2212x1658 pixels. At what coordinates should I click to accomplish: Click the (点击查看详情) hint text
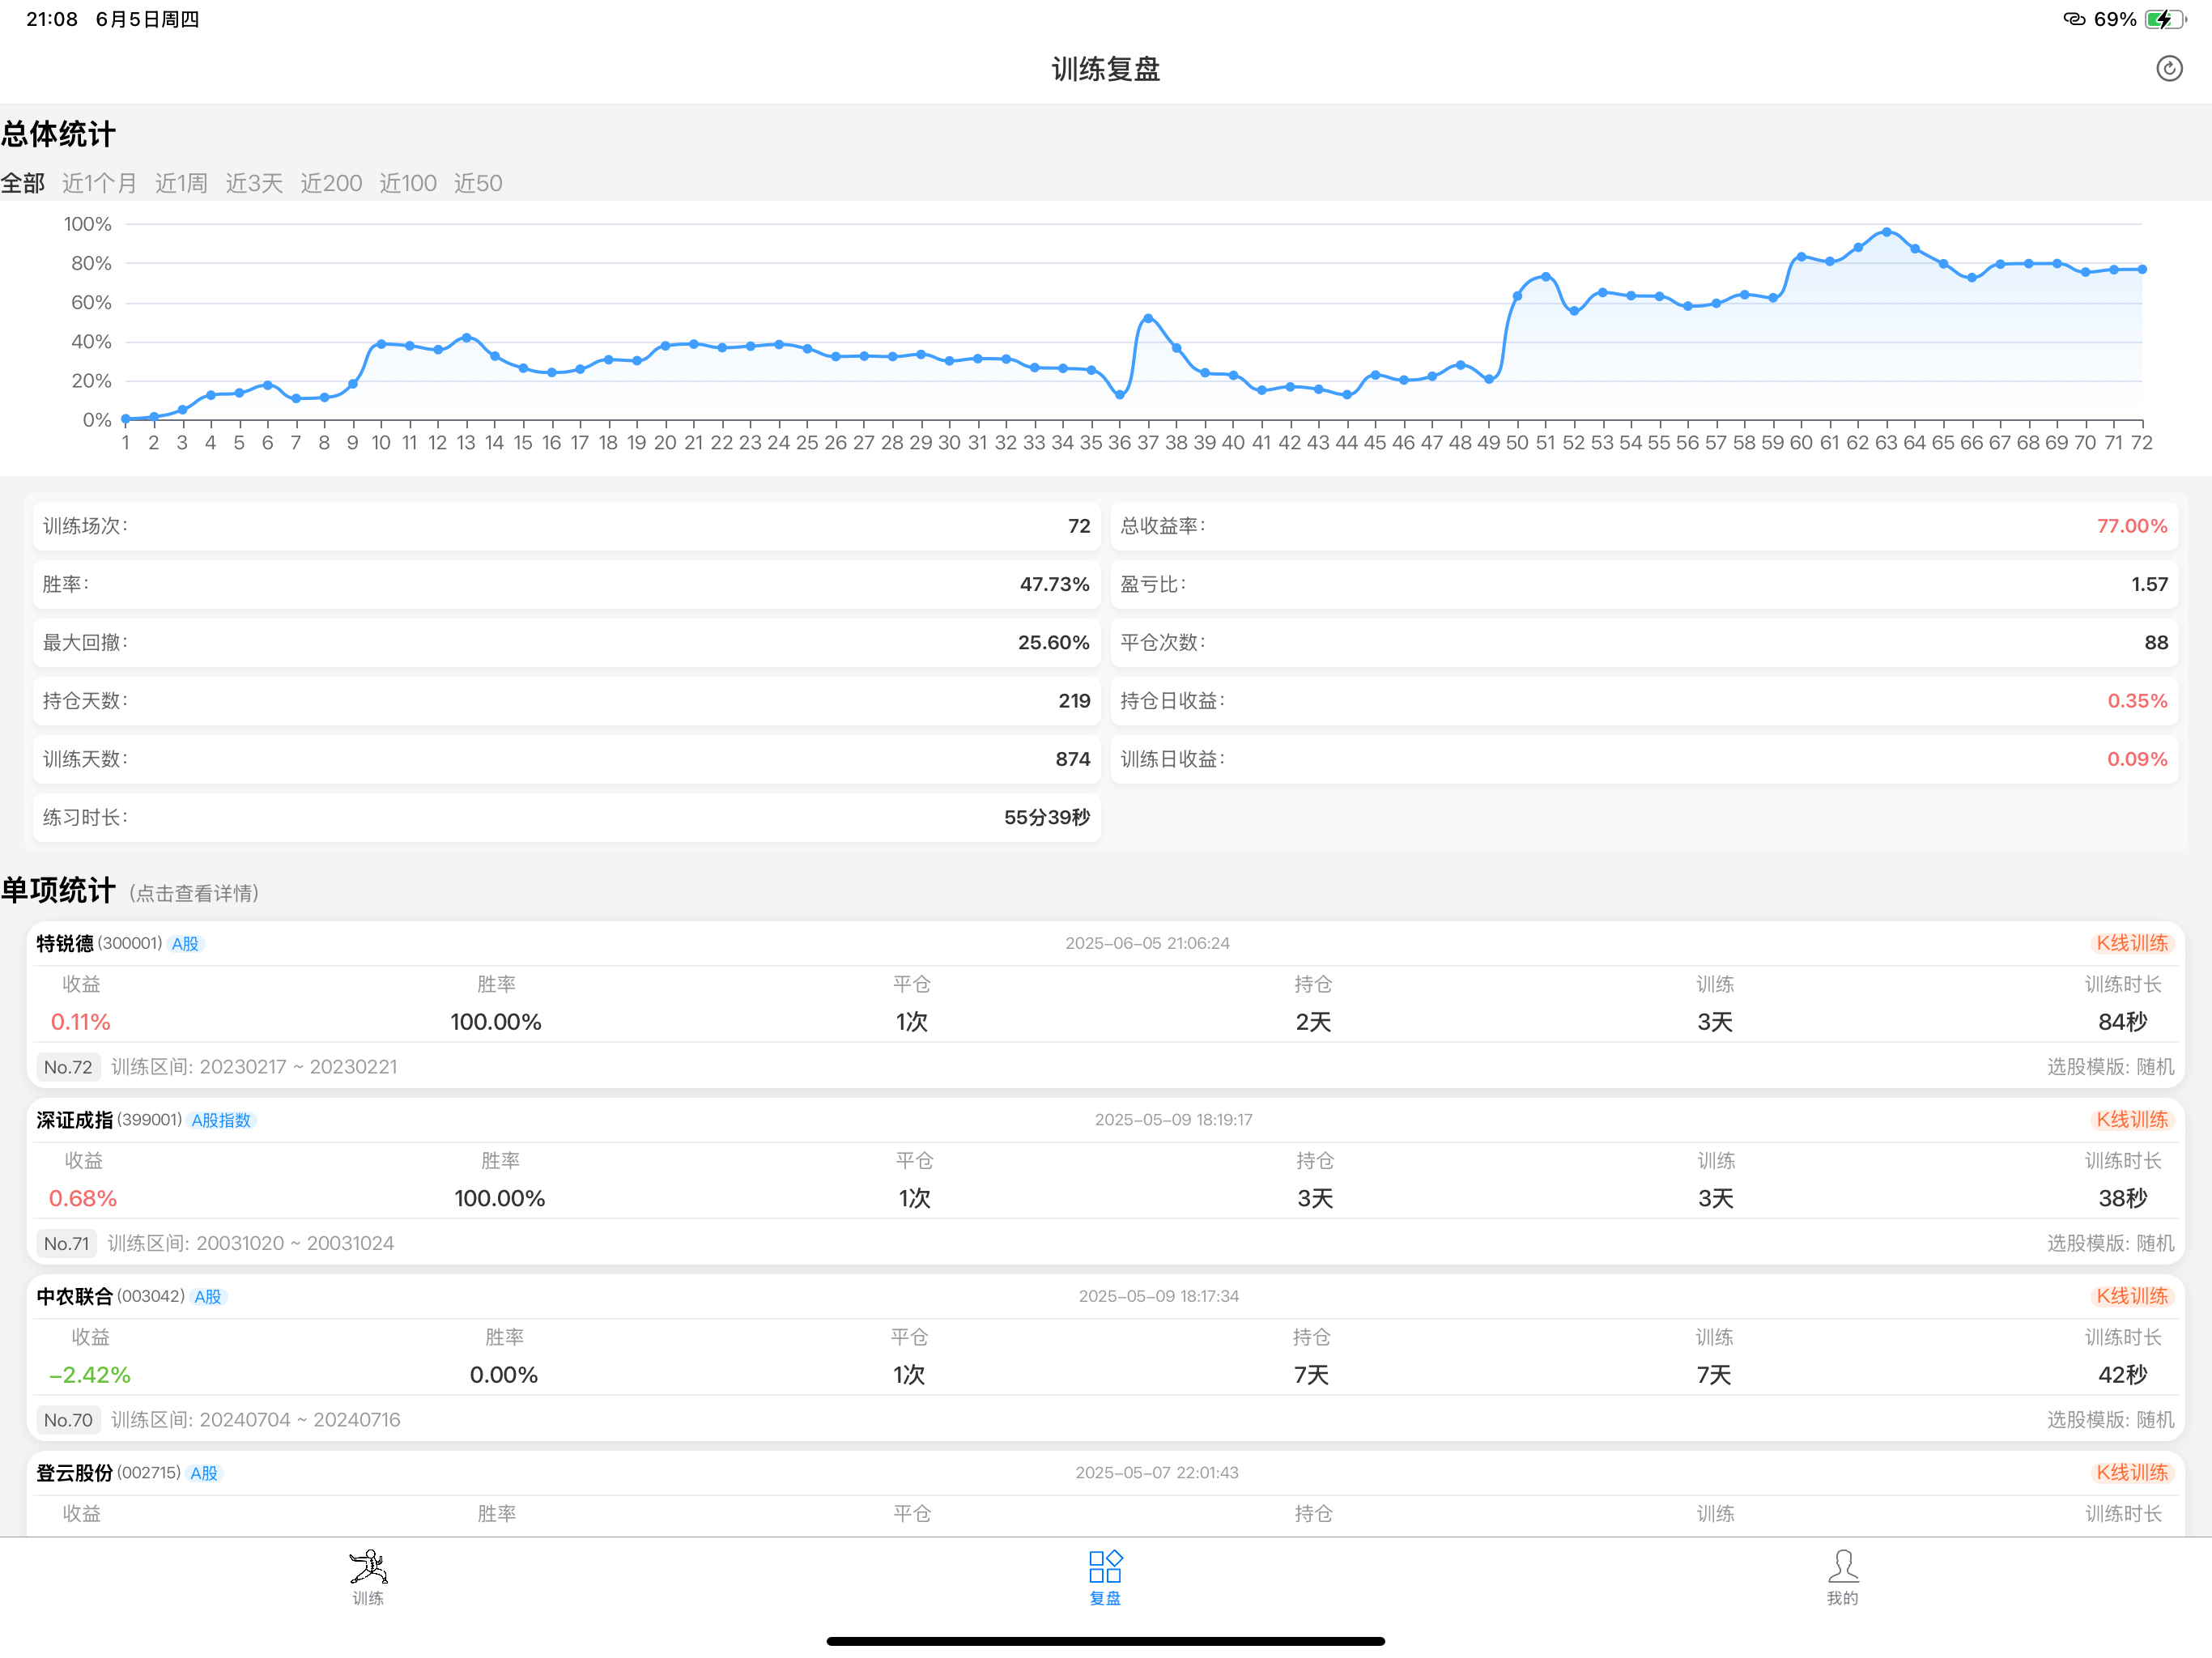click(194, 893)
